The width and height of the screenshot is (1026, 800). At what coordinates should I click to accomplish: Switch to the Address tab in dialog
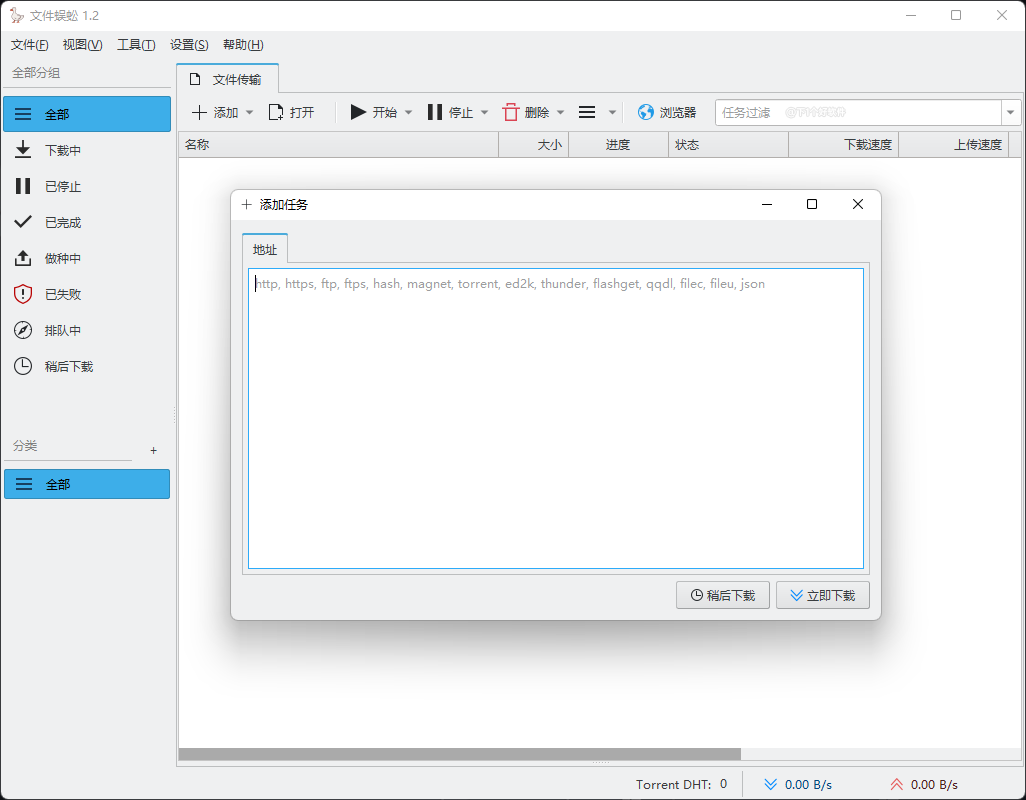click(x=265, y=249)
